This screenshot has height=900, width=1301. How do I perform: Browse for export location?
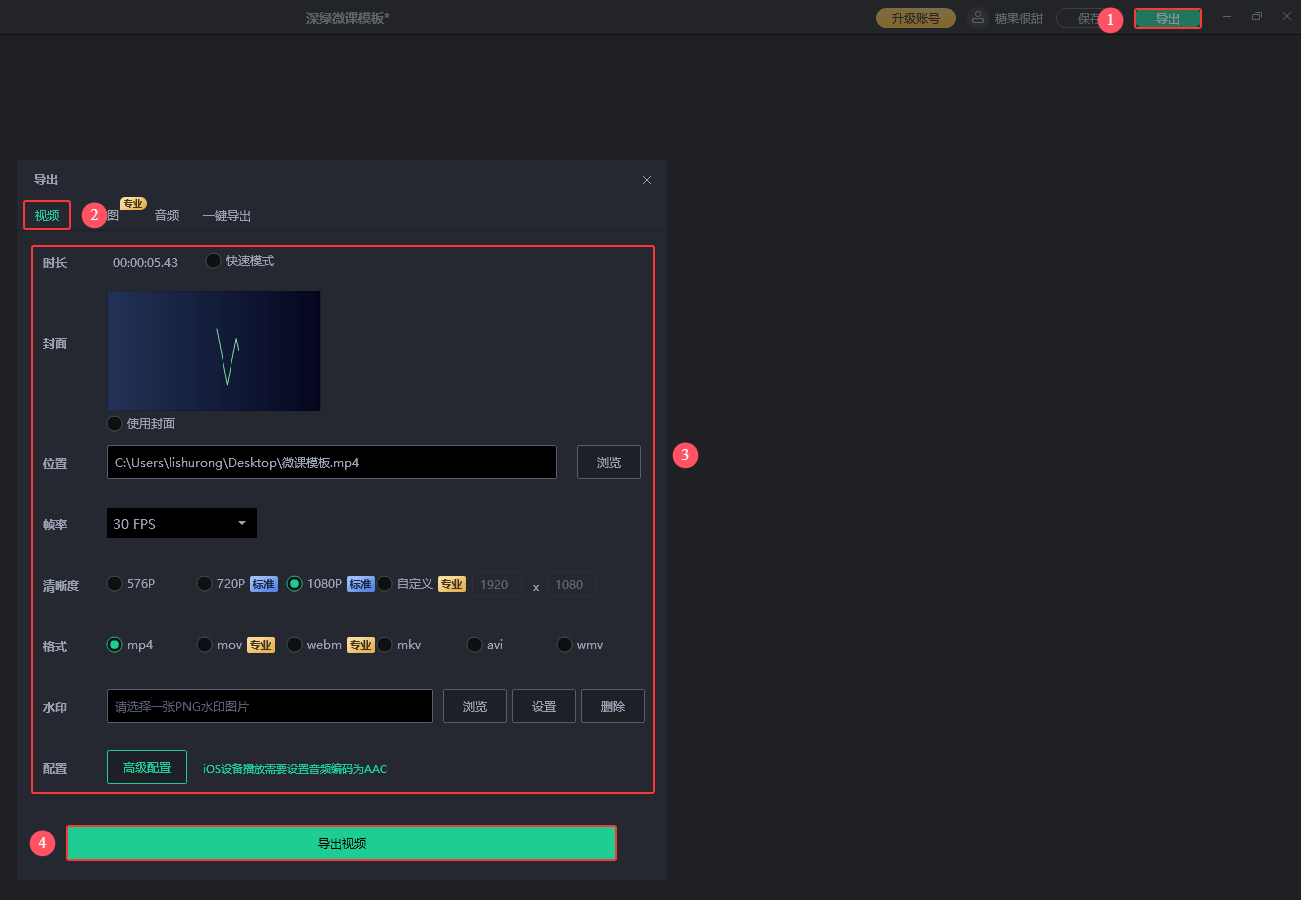click(x=608, y=462)
